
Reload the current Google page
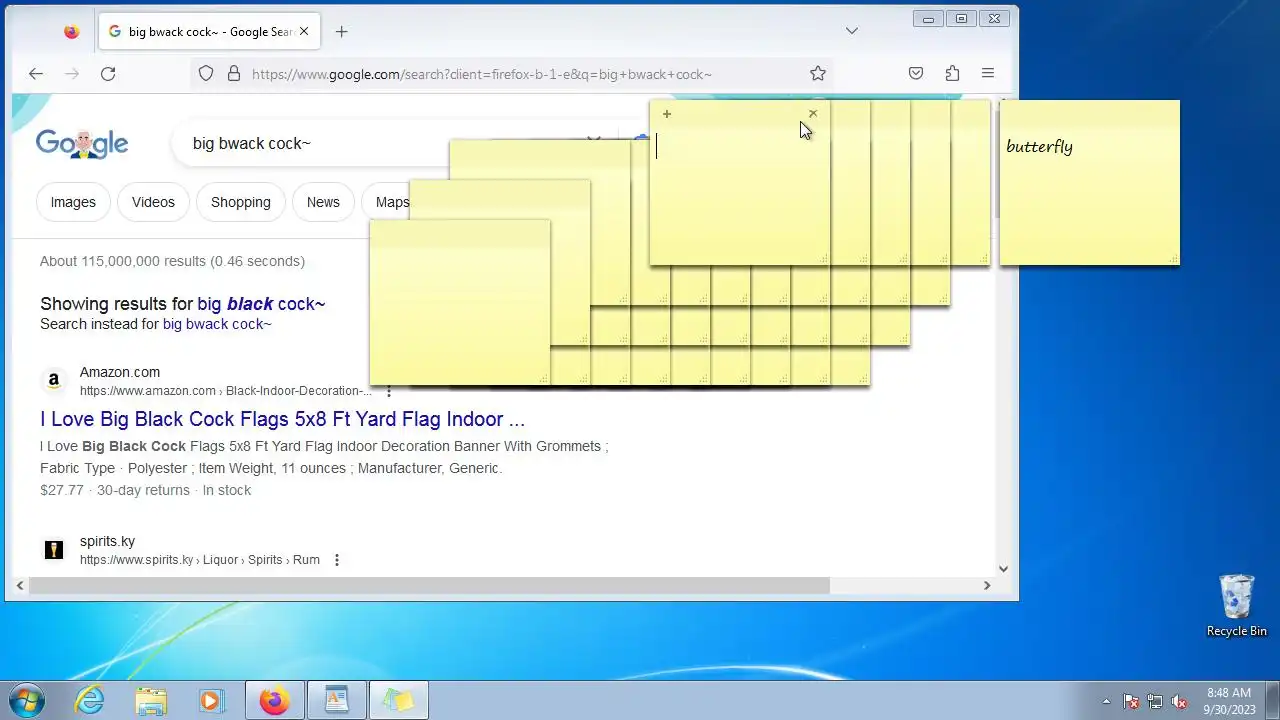108,74
